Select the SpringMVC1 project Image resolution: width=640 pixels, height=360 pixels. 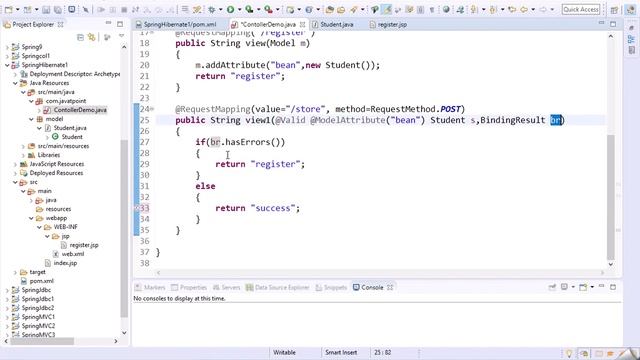click(x=38, y=317)
